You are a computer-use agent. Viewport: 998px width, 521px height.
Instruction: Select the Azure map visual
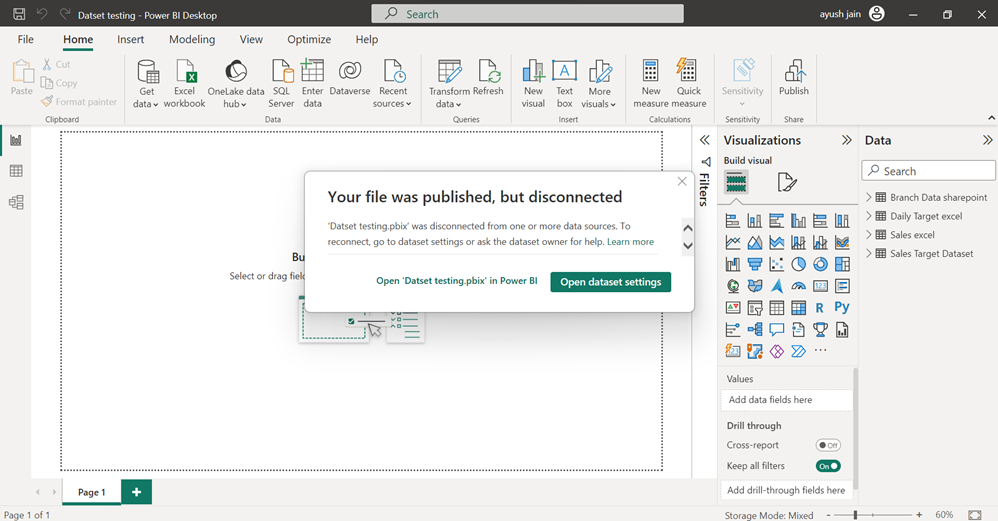click(777, 286)
